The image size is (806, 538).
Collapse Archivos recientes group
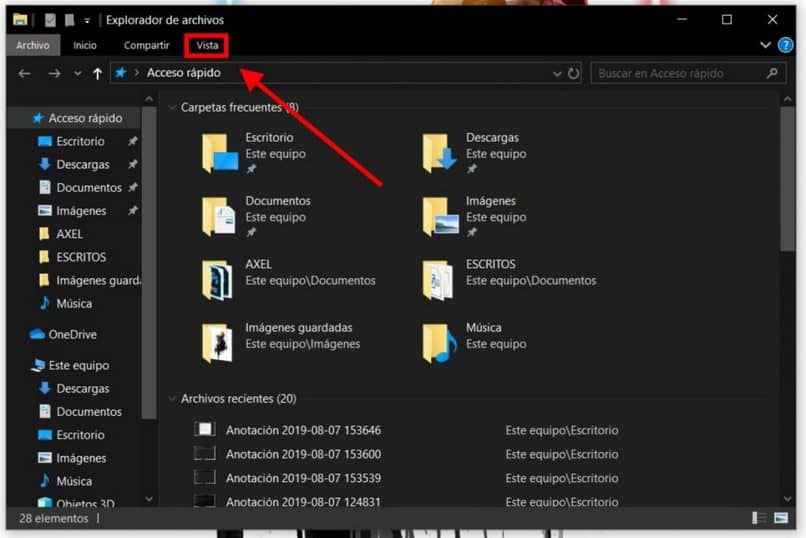tap(172, 398)
